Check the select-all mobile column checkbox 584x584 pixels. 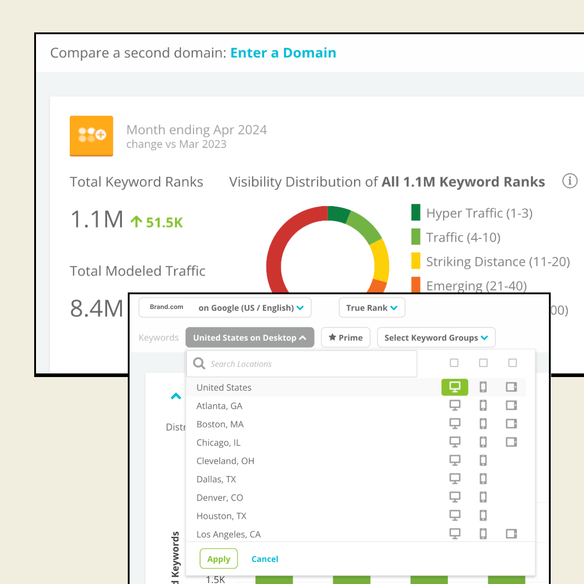coord(483,363)
